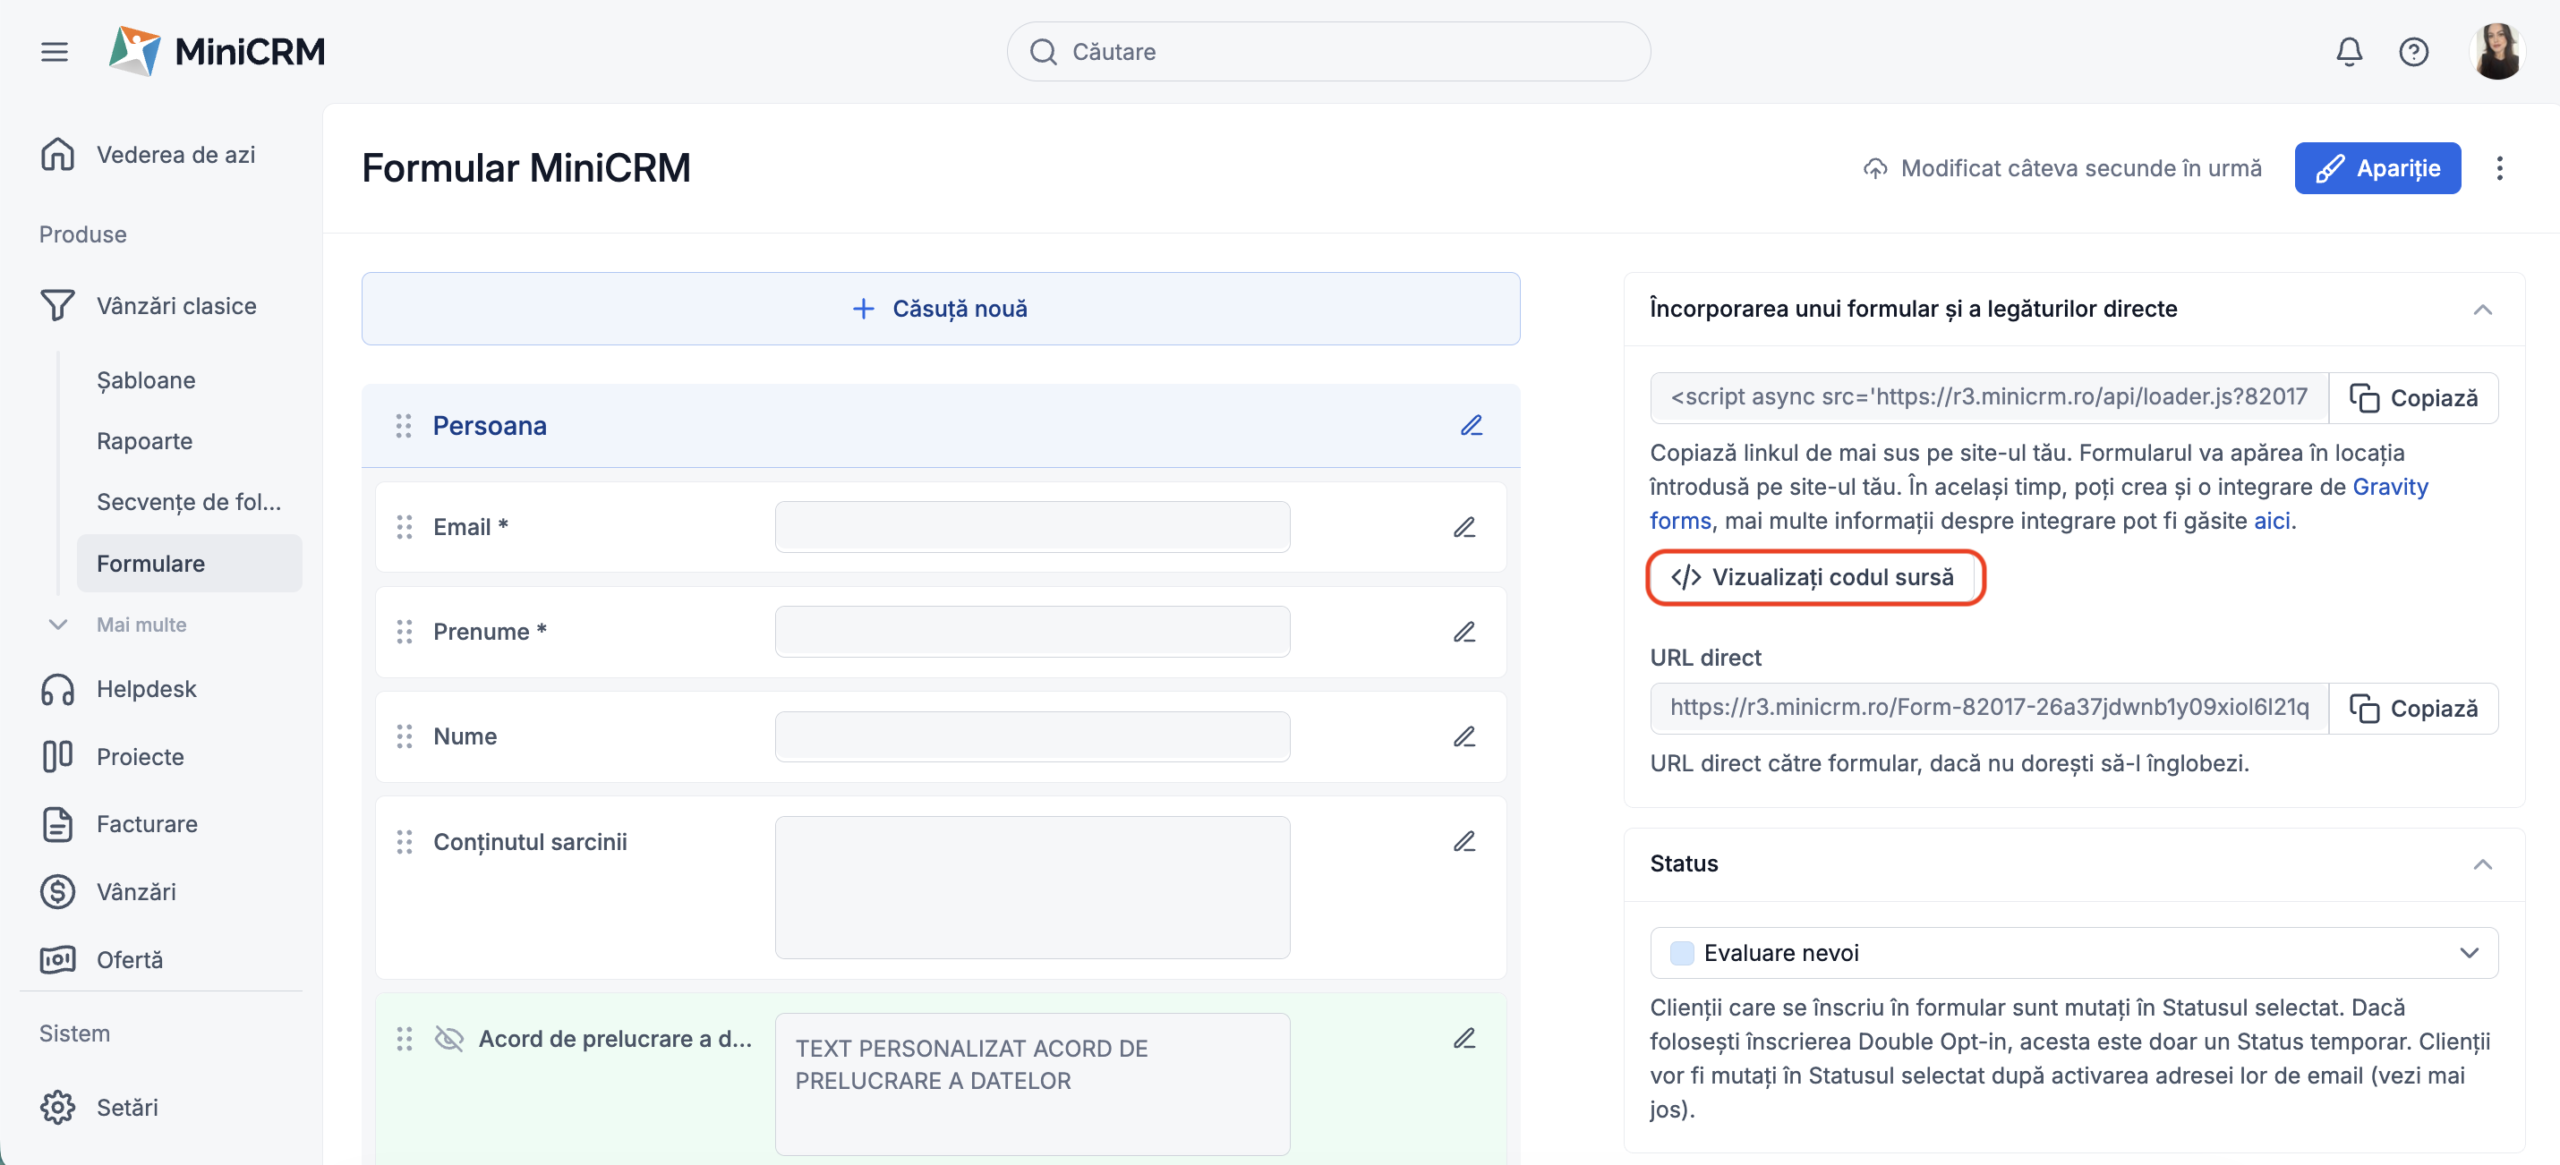Open the notifications bell icon
This screenshot has height=1165, width=2560.
point(2348,52)
